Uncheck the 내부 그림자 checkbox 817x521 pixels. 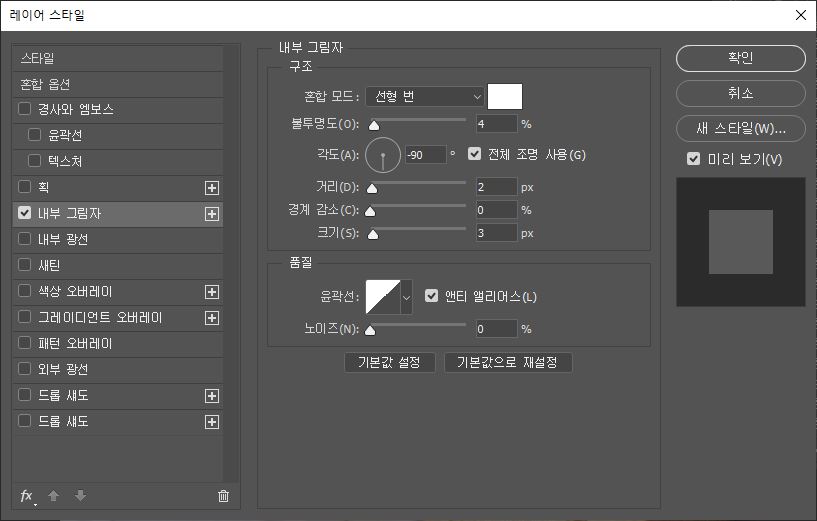click(24, 213)
